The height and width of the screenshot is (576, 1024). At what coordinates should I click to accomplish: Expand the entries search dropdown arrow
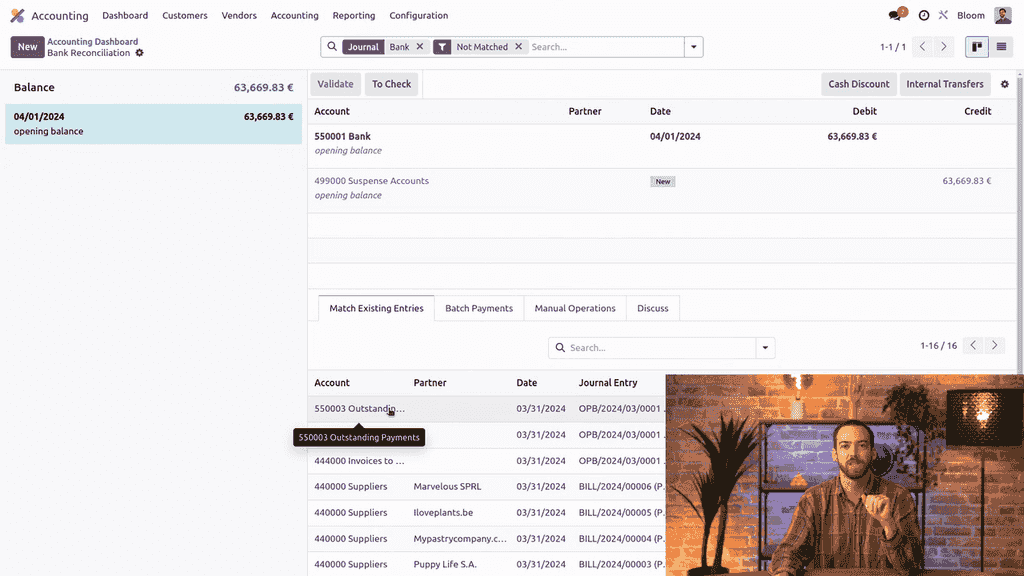click(765, 348)
